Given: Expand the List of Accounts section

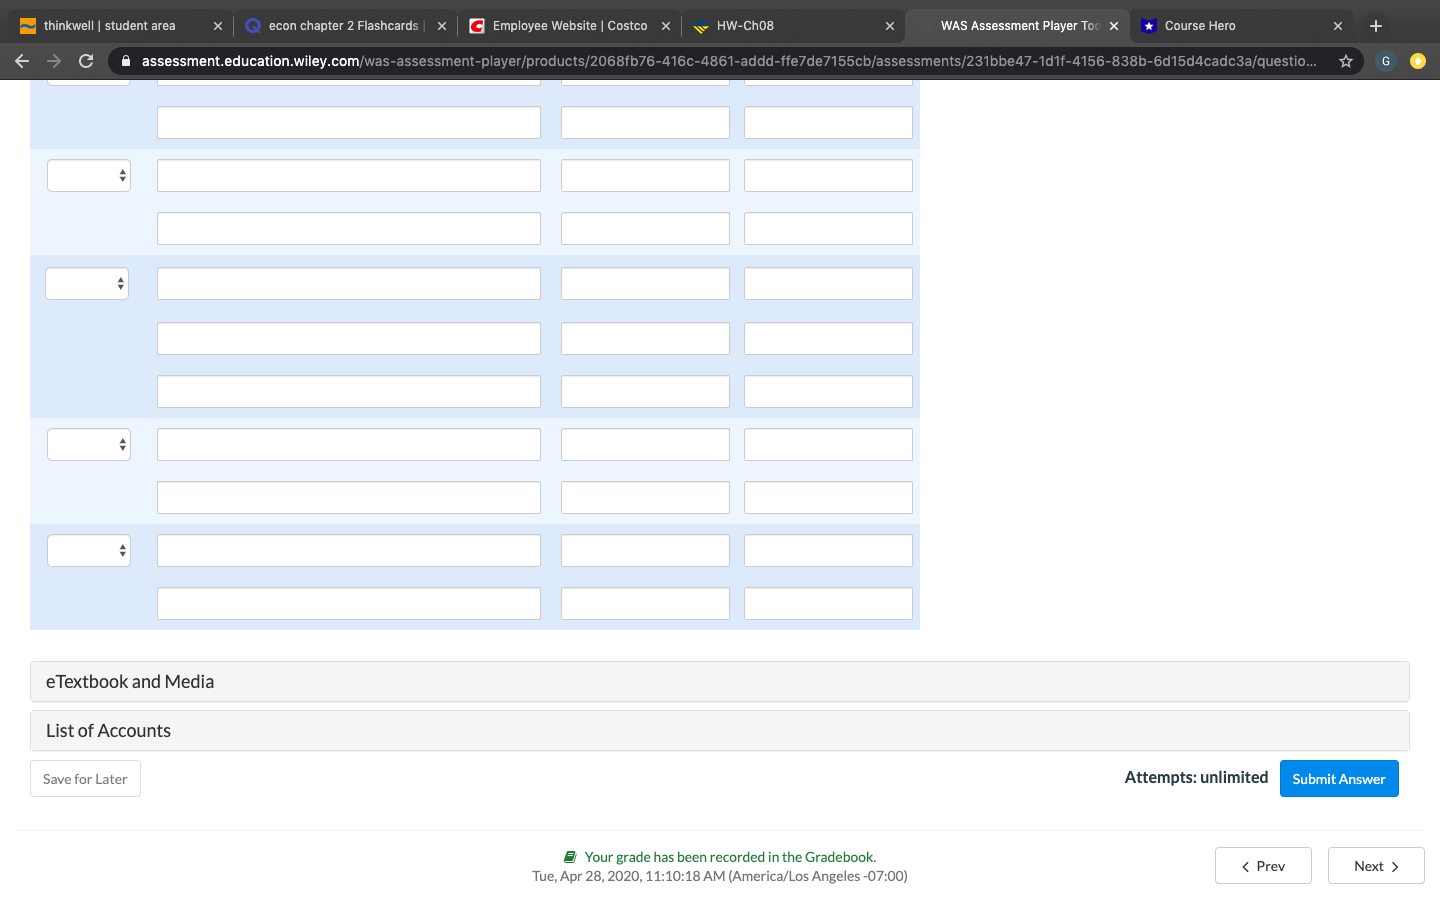Looking at the screenshot, I should pyautogui.click(x=720, y=731).
